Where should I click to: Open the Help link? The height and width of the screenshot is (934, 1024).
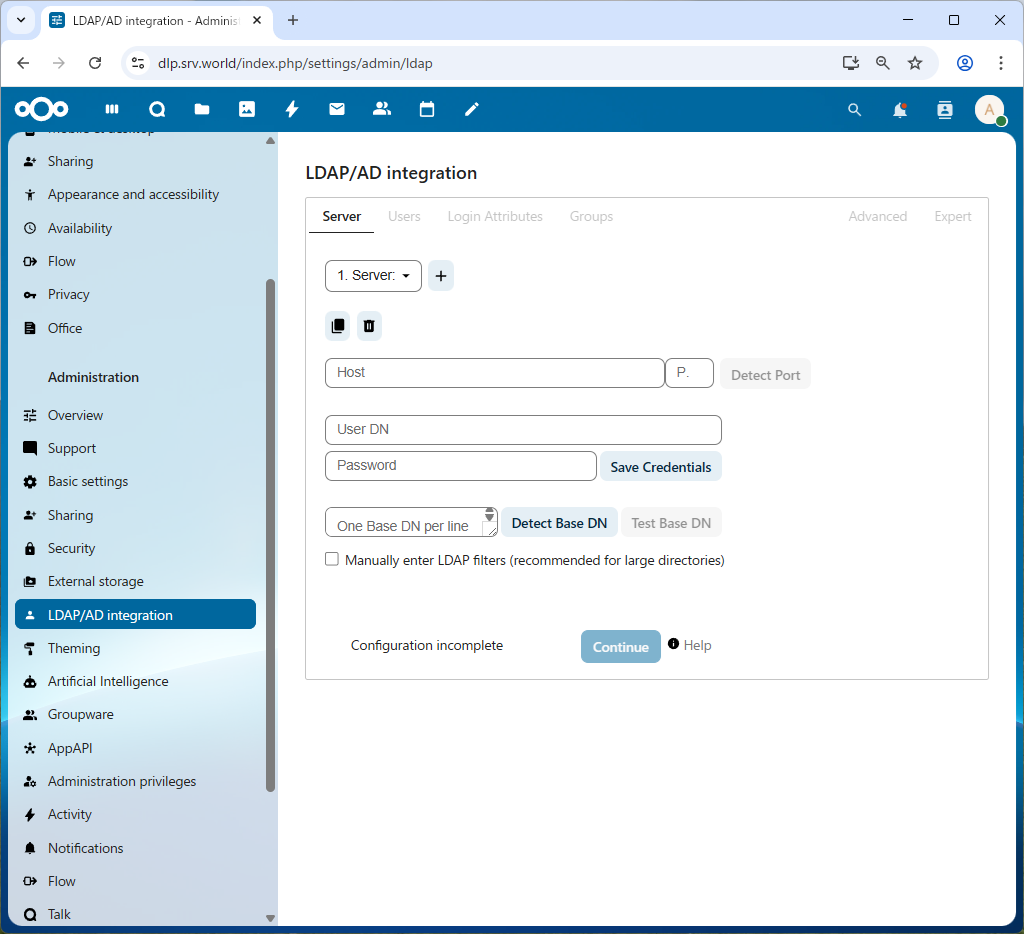(697, 645)
